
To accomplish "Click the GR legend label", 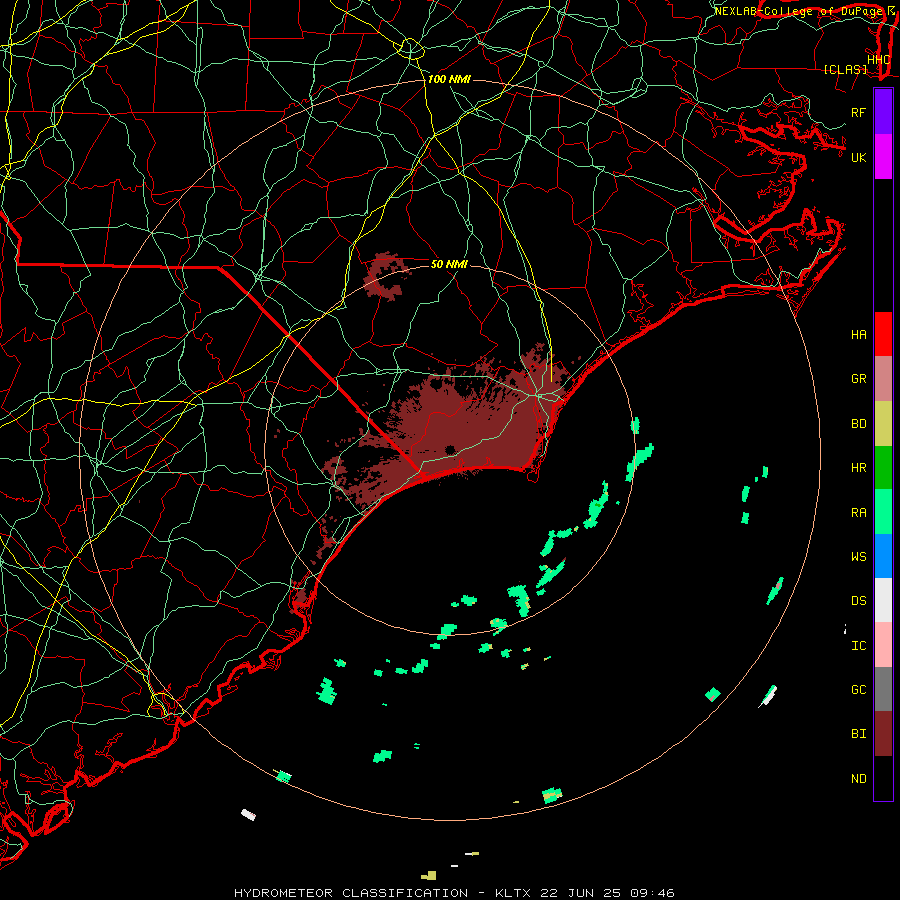I will [859, 379].
